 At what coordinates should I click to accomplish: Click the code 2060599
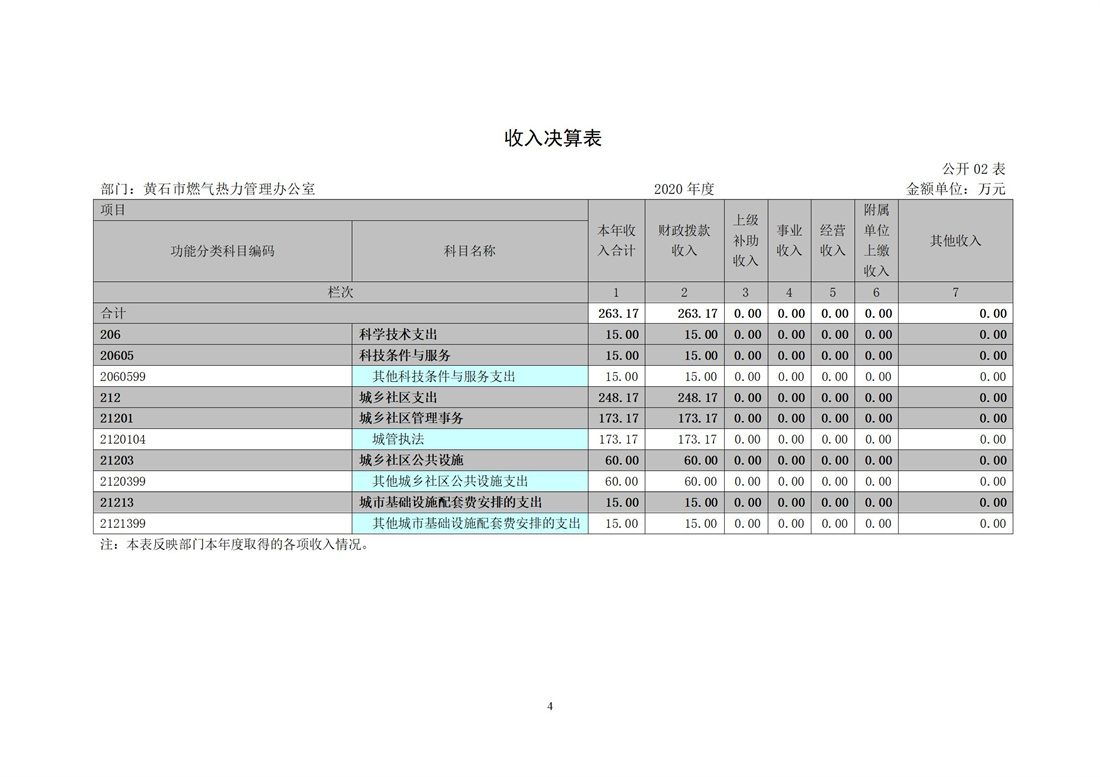pyautogui.click(x=123, y=377)
